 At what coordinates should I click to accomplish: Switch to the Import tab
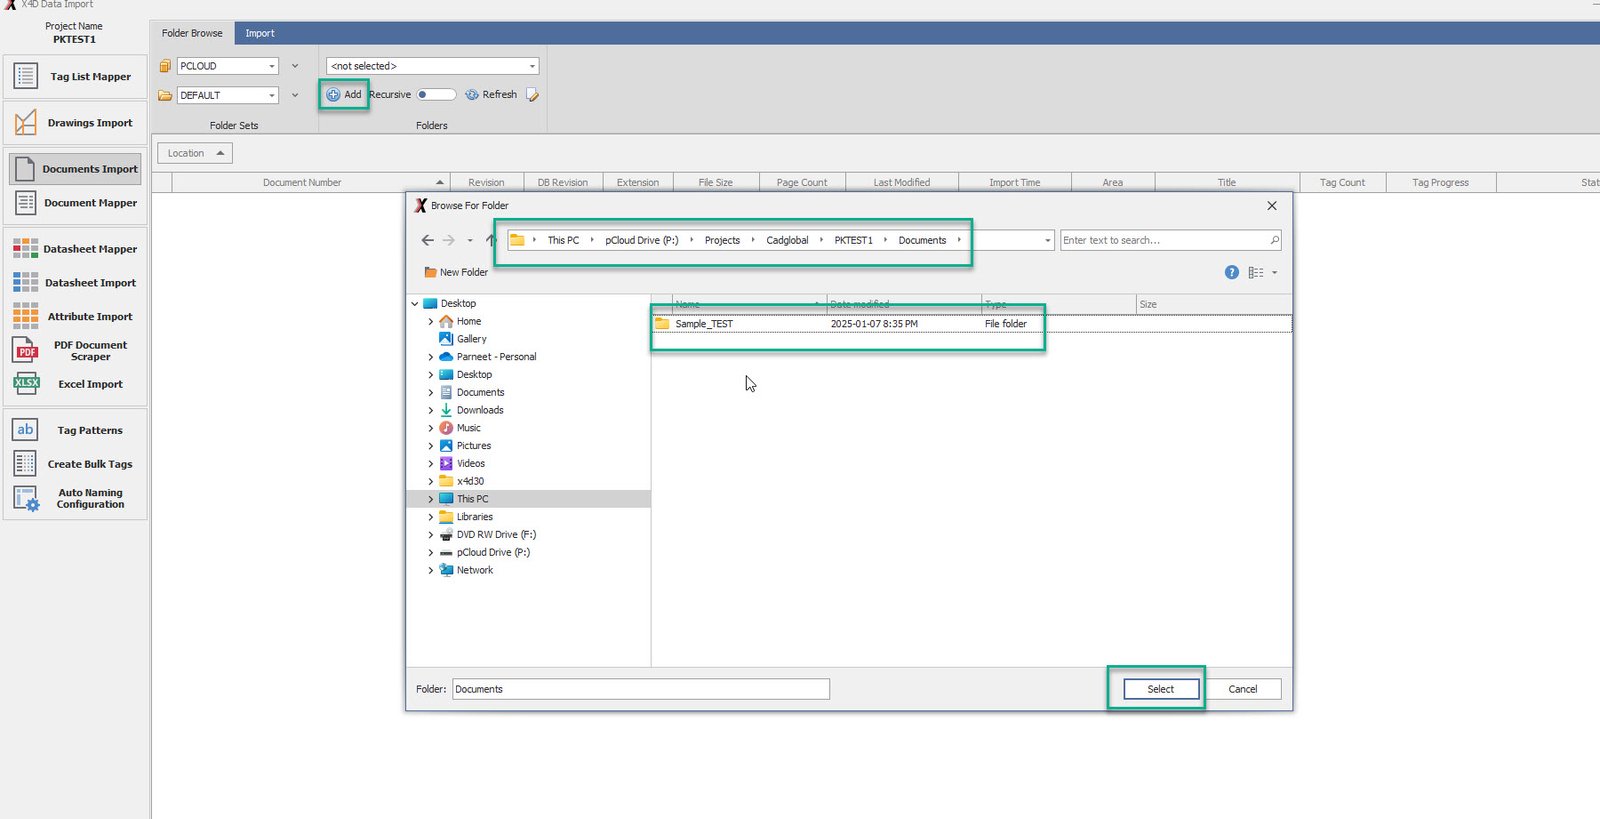(x=259, y=33)
